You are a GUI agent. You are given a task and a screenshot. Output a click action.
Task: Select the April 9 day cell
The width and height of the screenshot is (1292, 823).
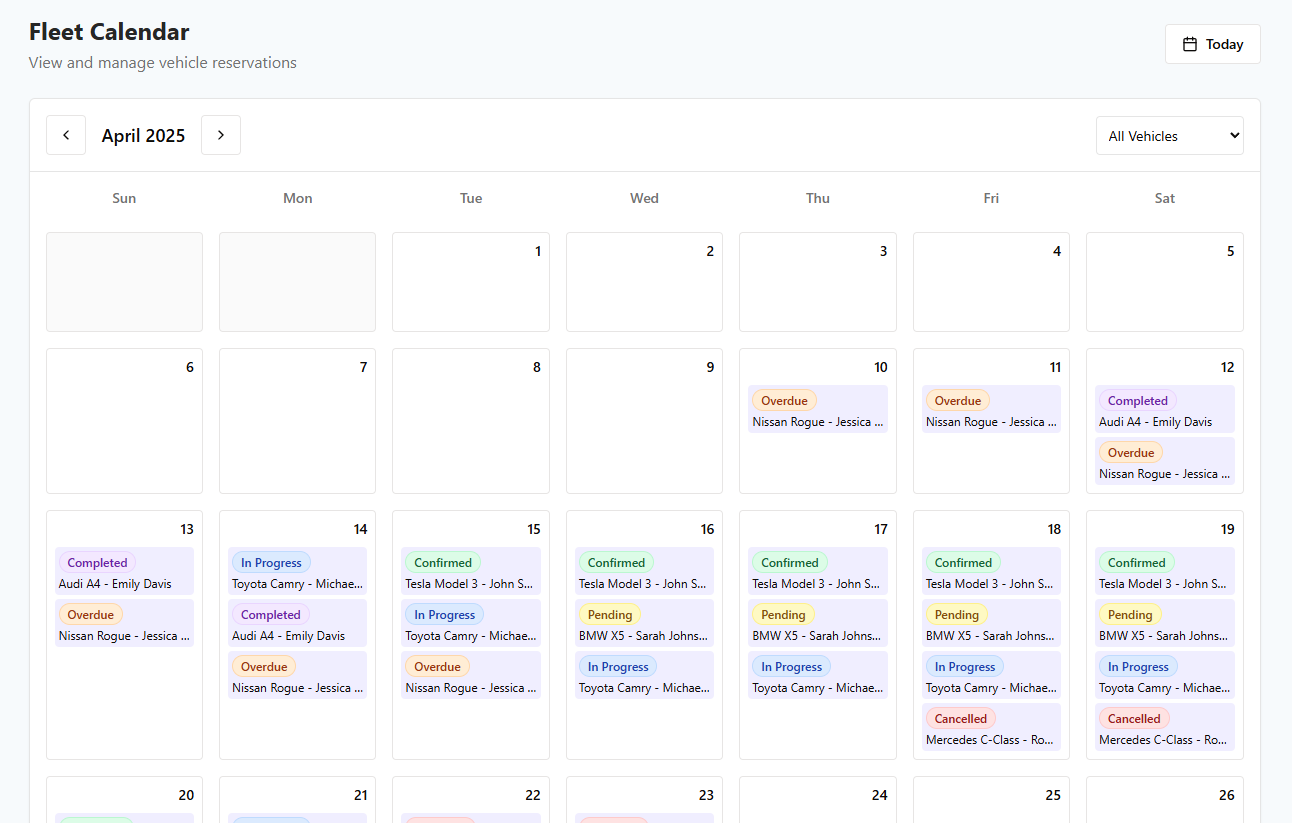(x=644, y=421)
